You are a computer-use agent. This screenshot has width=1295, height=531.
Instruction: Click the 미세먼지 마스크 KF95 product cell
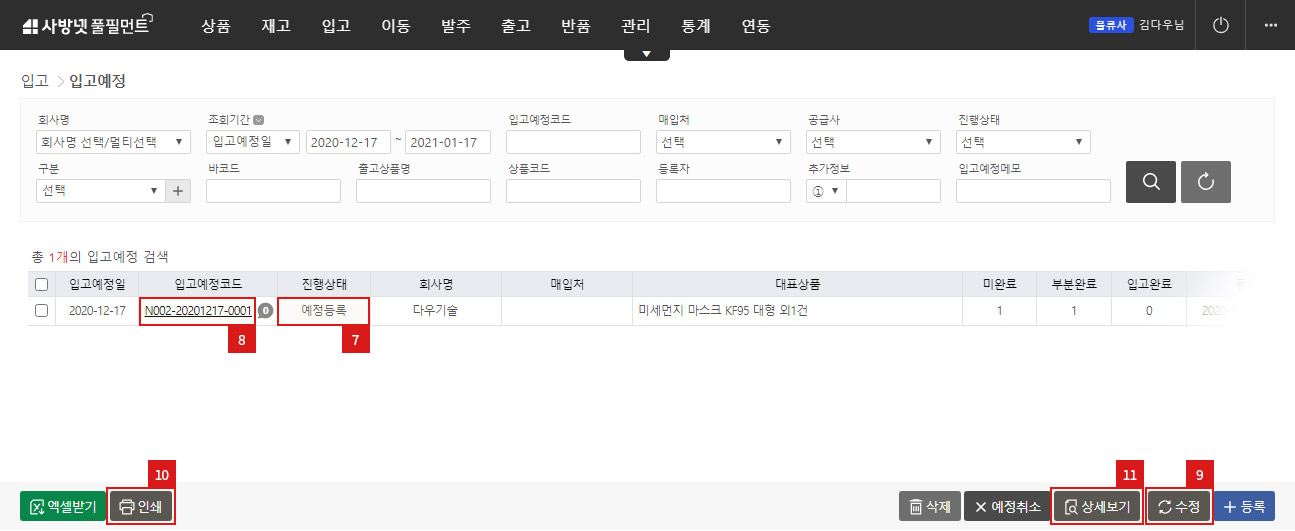(x=797, y=311)
